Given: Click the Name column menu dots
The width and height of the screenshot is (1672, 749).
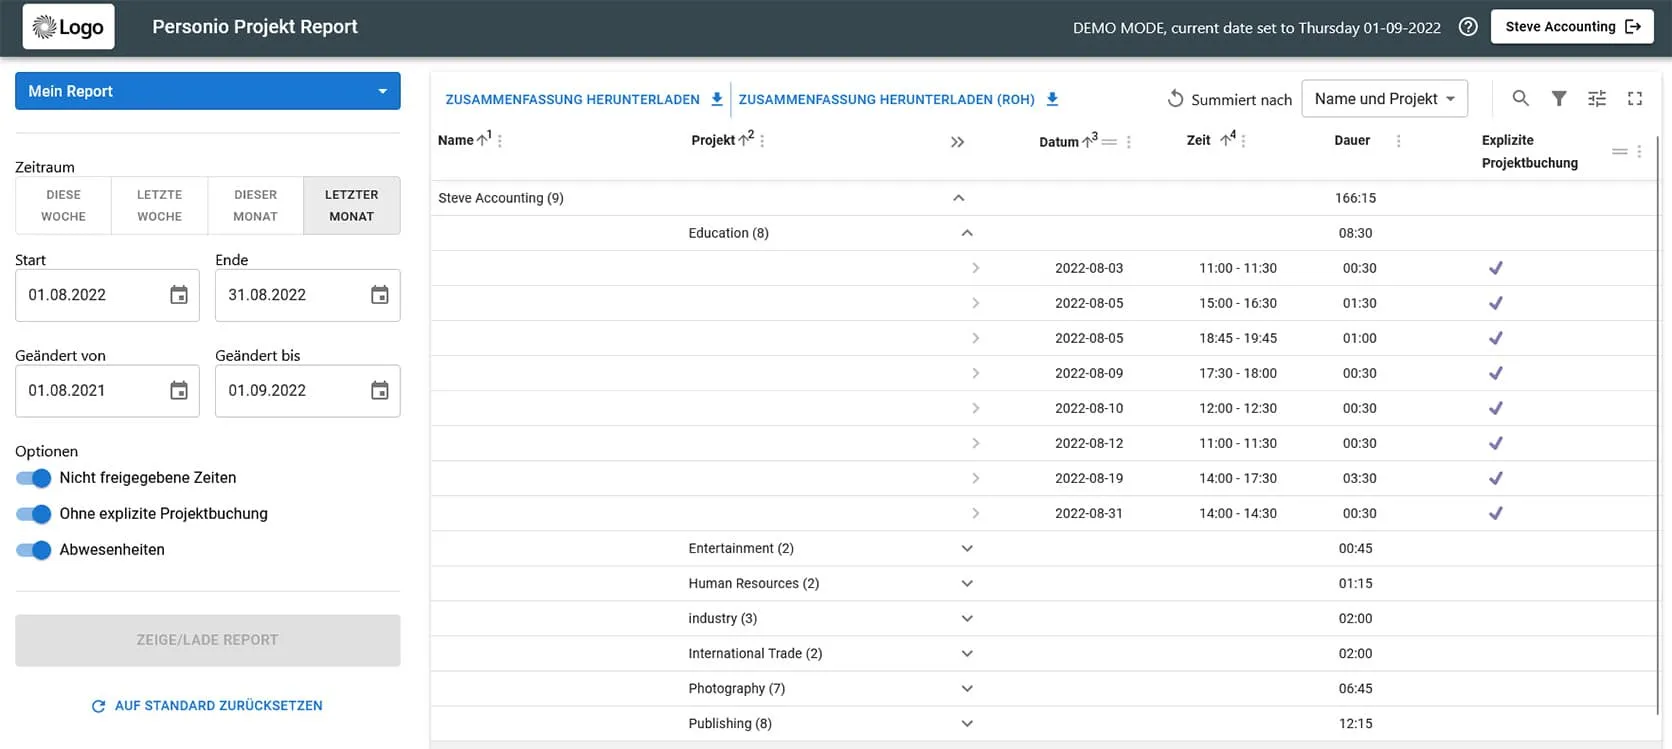Looking at the screenshot, I should pyautogui.click(x=500, y=141).
